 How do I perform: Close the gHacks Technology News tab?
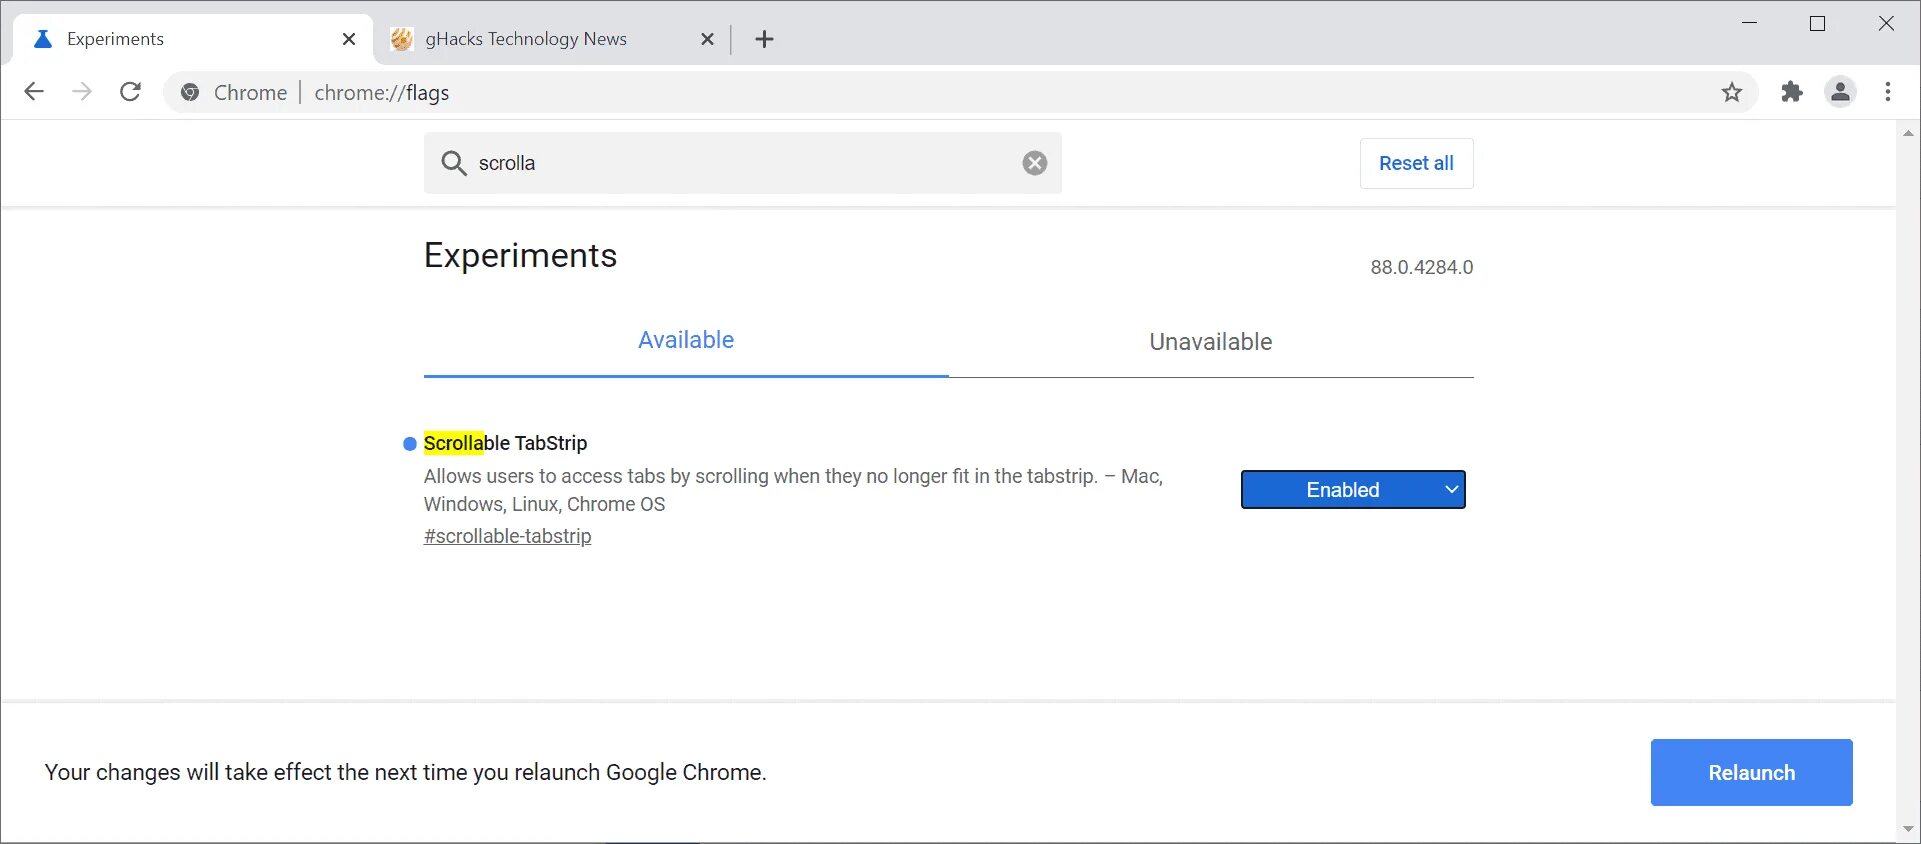pos(707,39)
